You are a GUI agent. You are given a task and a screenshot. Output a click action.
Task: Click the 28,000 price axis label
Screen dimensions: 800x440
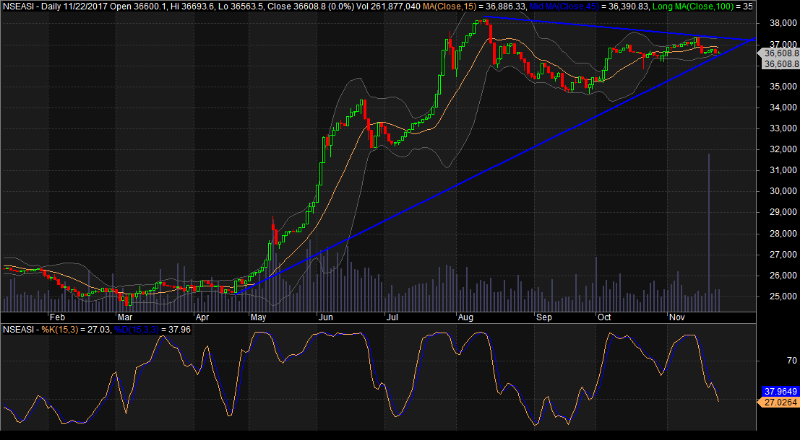pyautogui.click(x=782, y=233)
